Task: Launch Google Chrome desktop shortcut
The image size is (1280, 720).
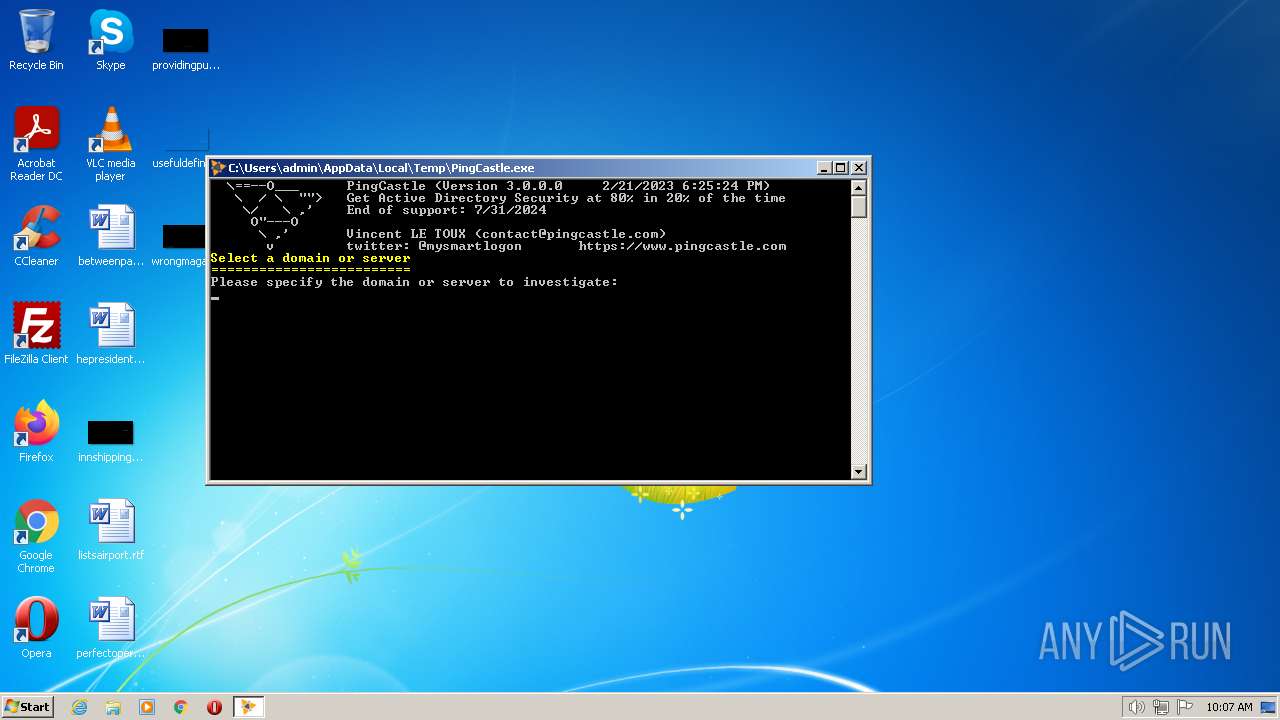Action: (x=36, y=535)
